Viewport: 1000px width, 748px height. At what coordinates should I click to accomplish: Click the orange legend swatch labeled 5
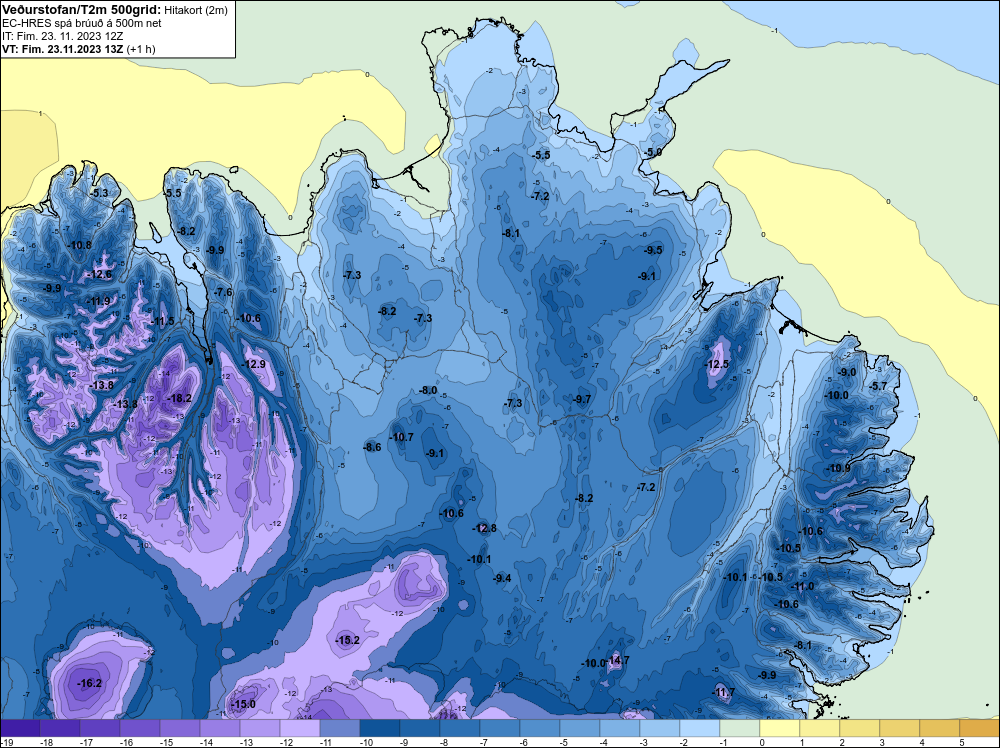(980, 728)
